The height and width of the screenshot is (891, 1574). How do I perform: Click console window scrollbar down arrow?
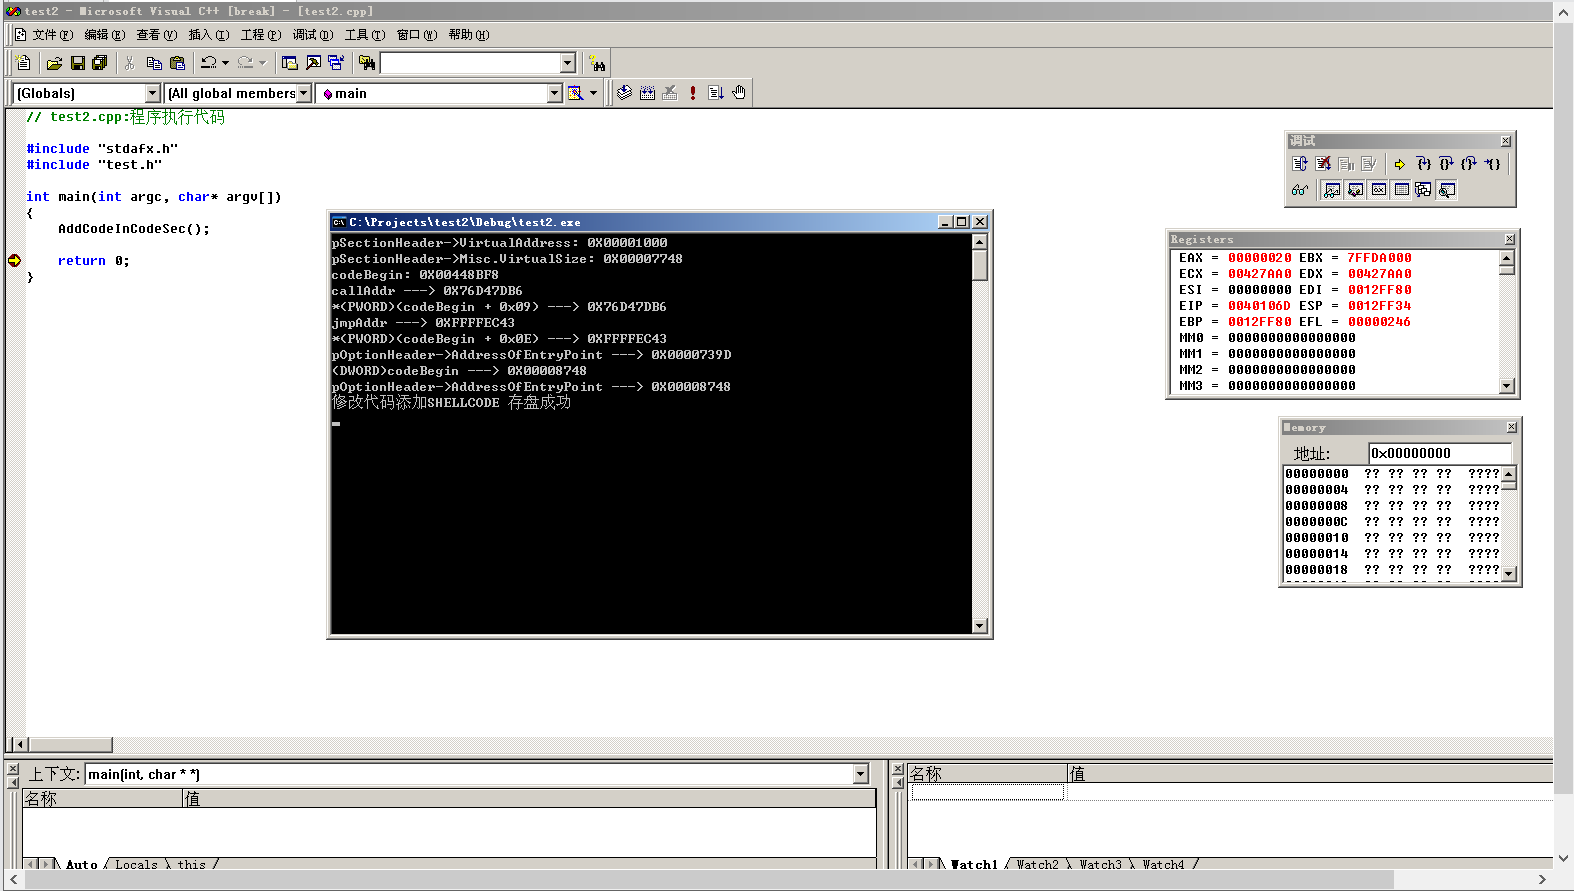click(x=980, y=626)
